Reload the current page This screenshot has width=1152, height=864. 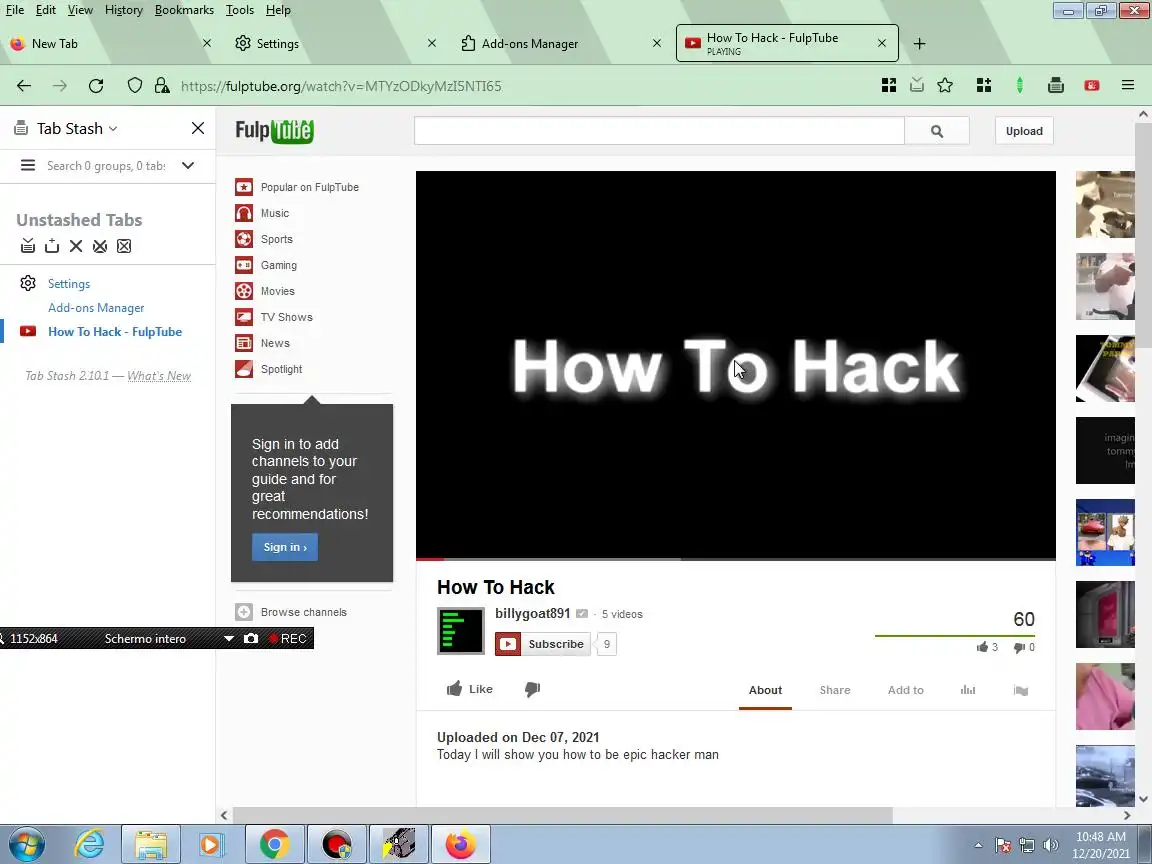(x=96, y=86)
